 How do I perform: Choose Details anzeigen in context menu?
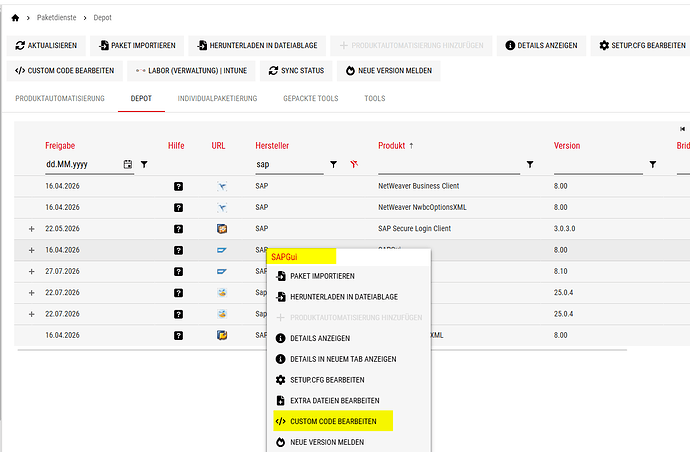[x=348, y=338]
